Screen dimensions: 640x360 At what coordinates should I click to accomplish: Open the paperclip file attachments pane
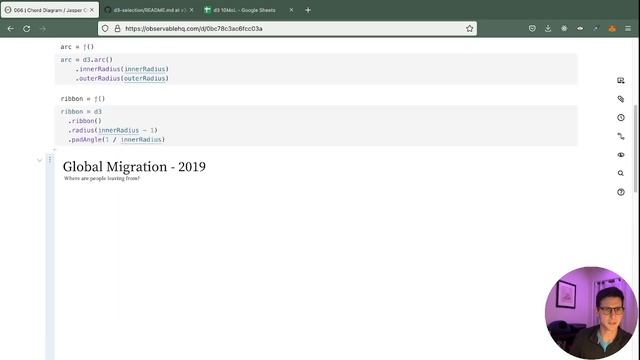coord(621,99)
